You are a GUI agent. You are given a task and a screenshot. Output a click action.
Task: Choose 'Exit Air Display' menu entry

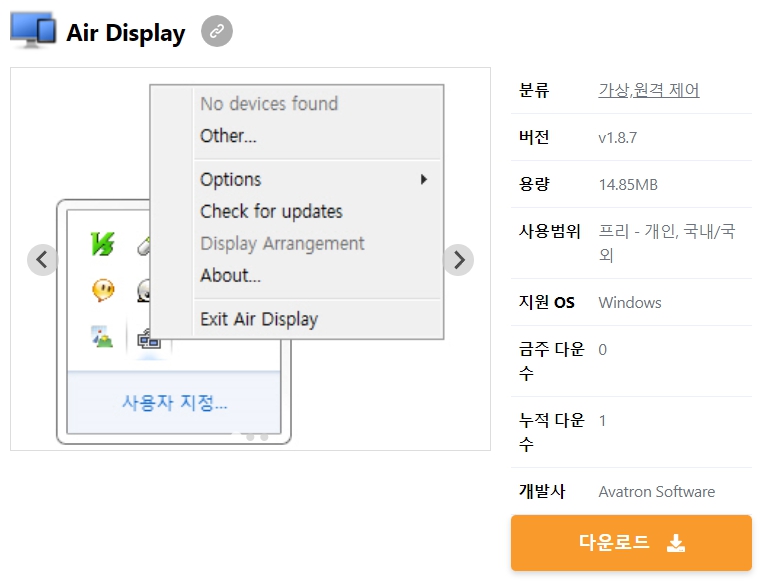pyautogui.click(x=319, y=319)
